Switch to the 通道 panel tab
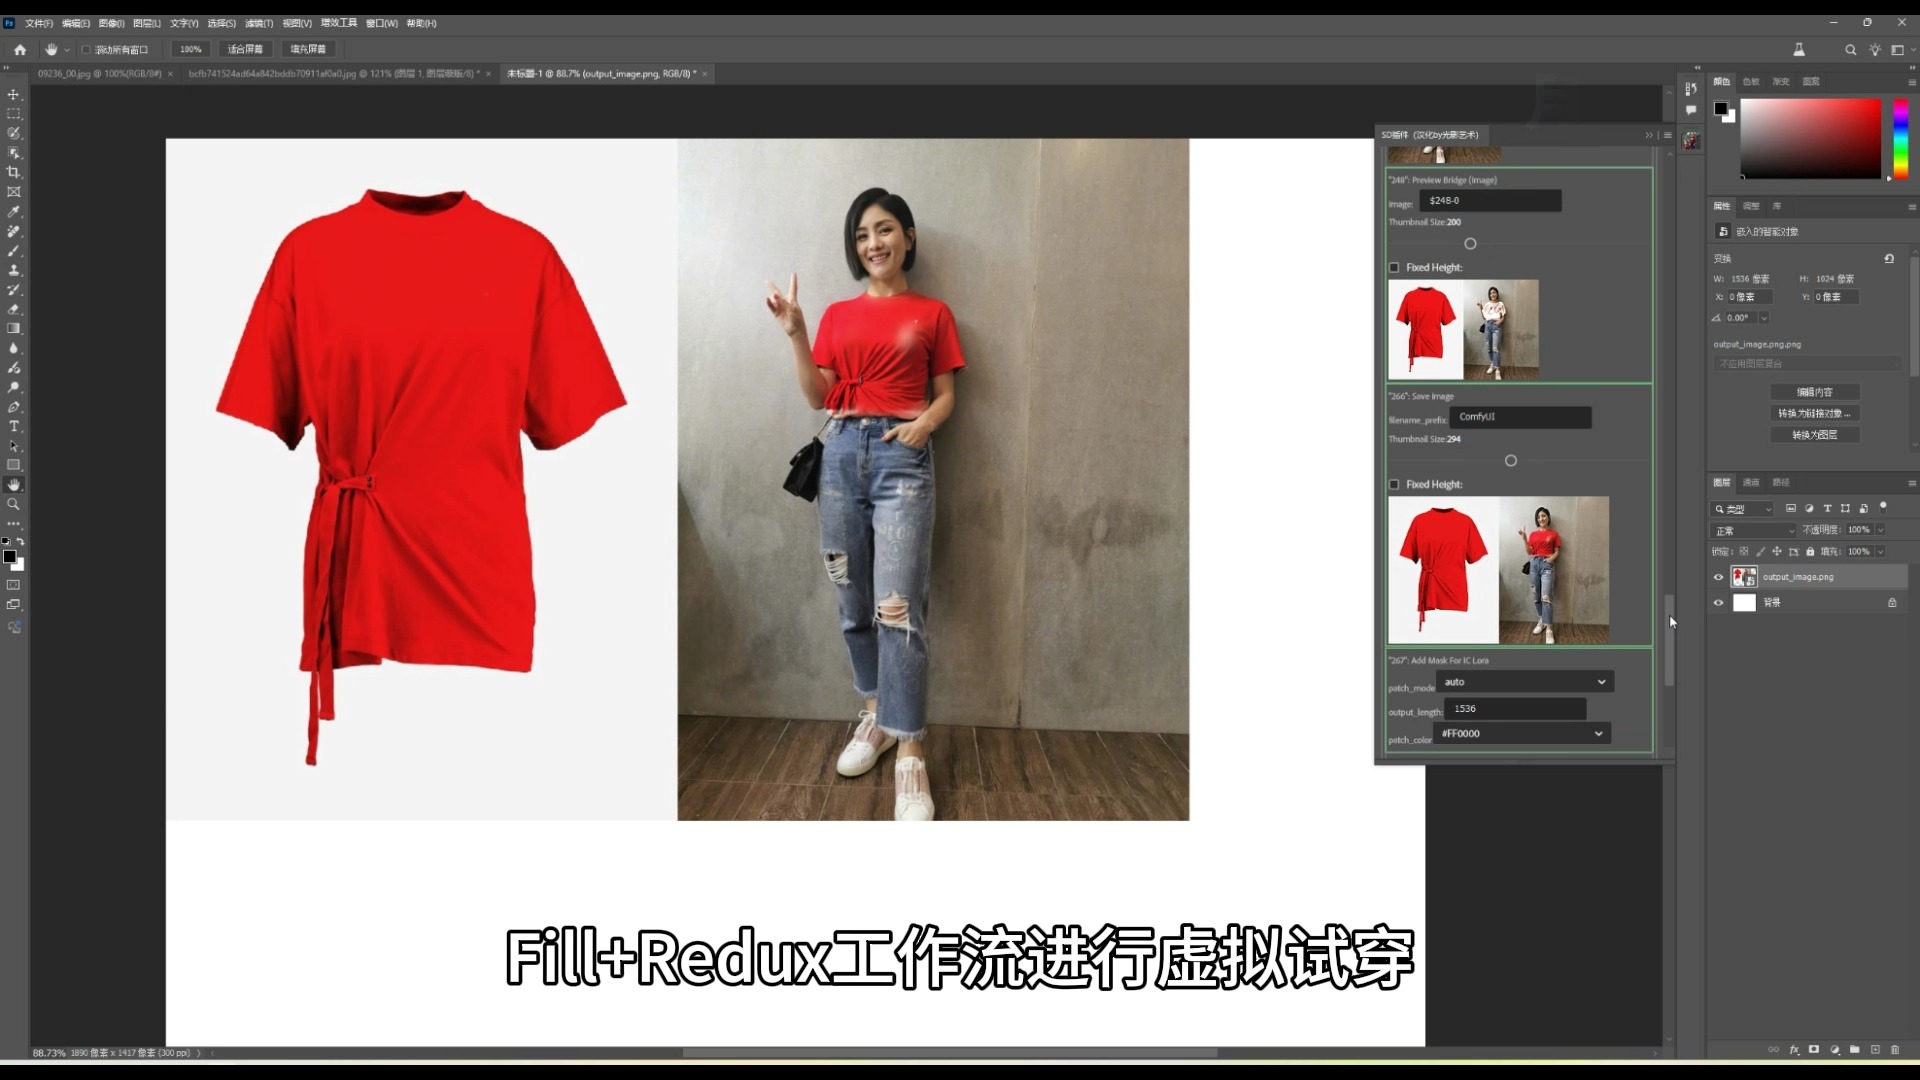The image size is (1920, 1080). (x=1751, y=482)
